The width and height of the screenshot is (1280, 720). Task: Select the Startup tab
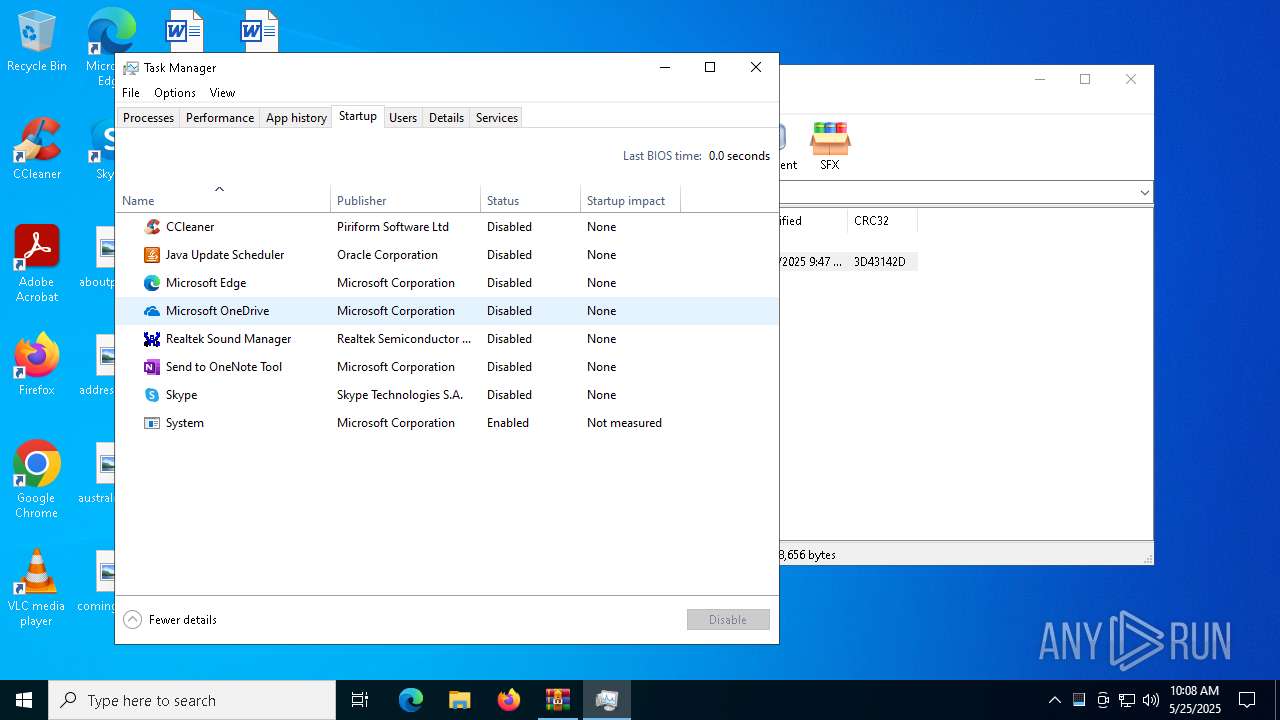(358, 116)
